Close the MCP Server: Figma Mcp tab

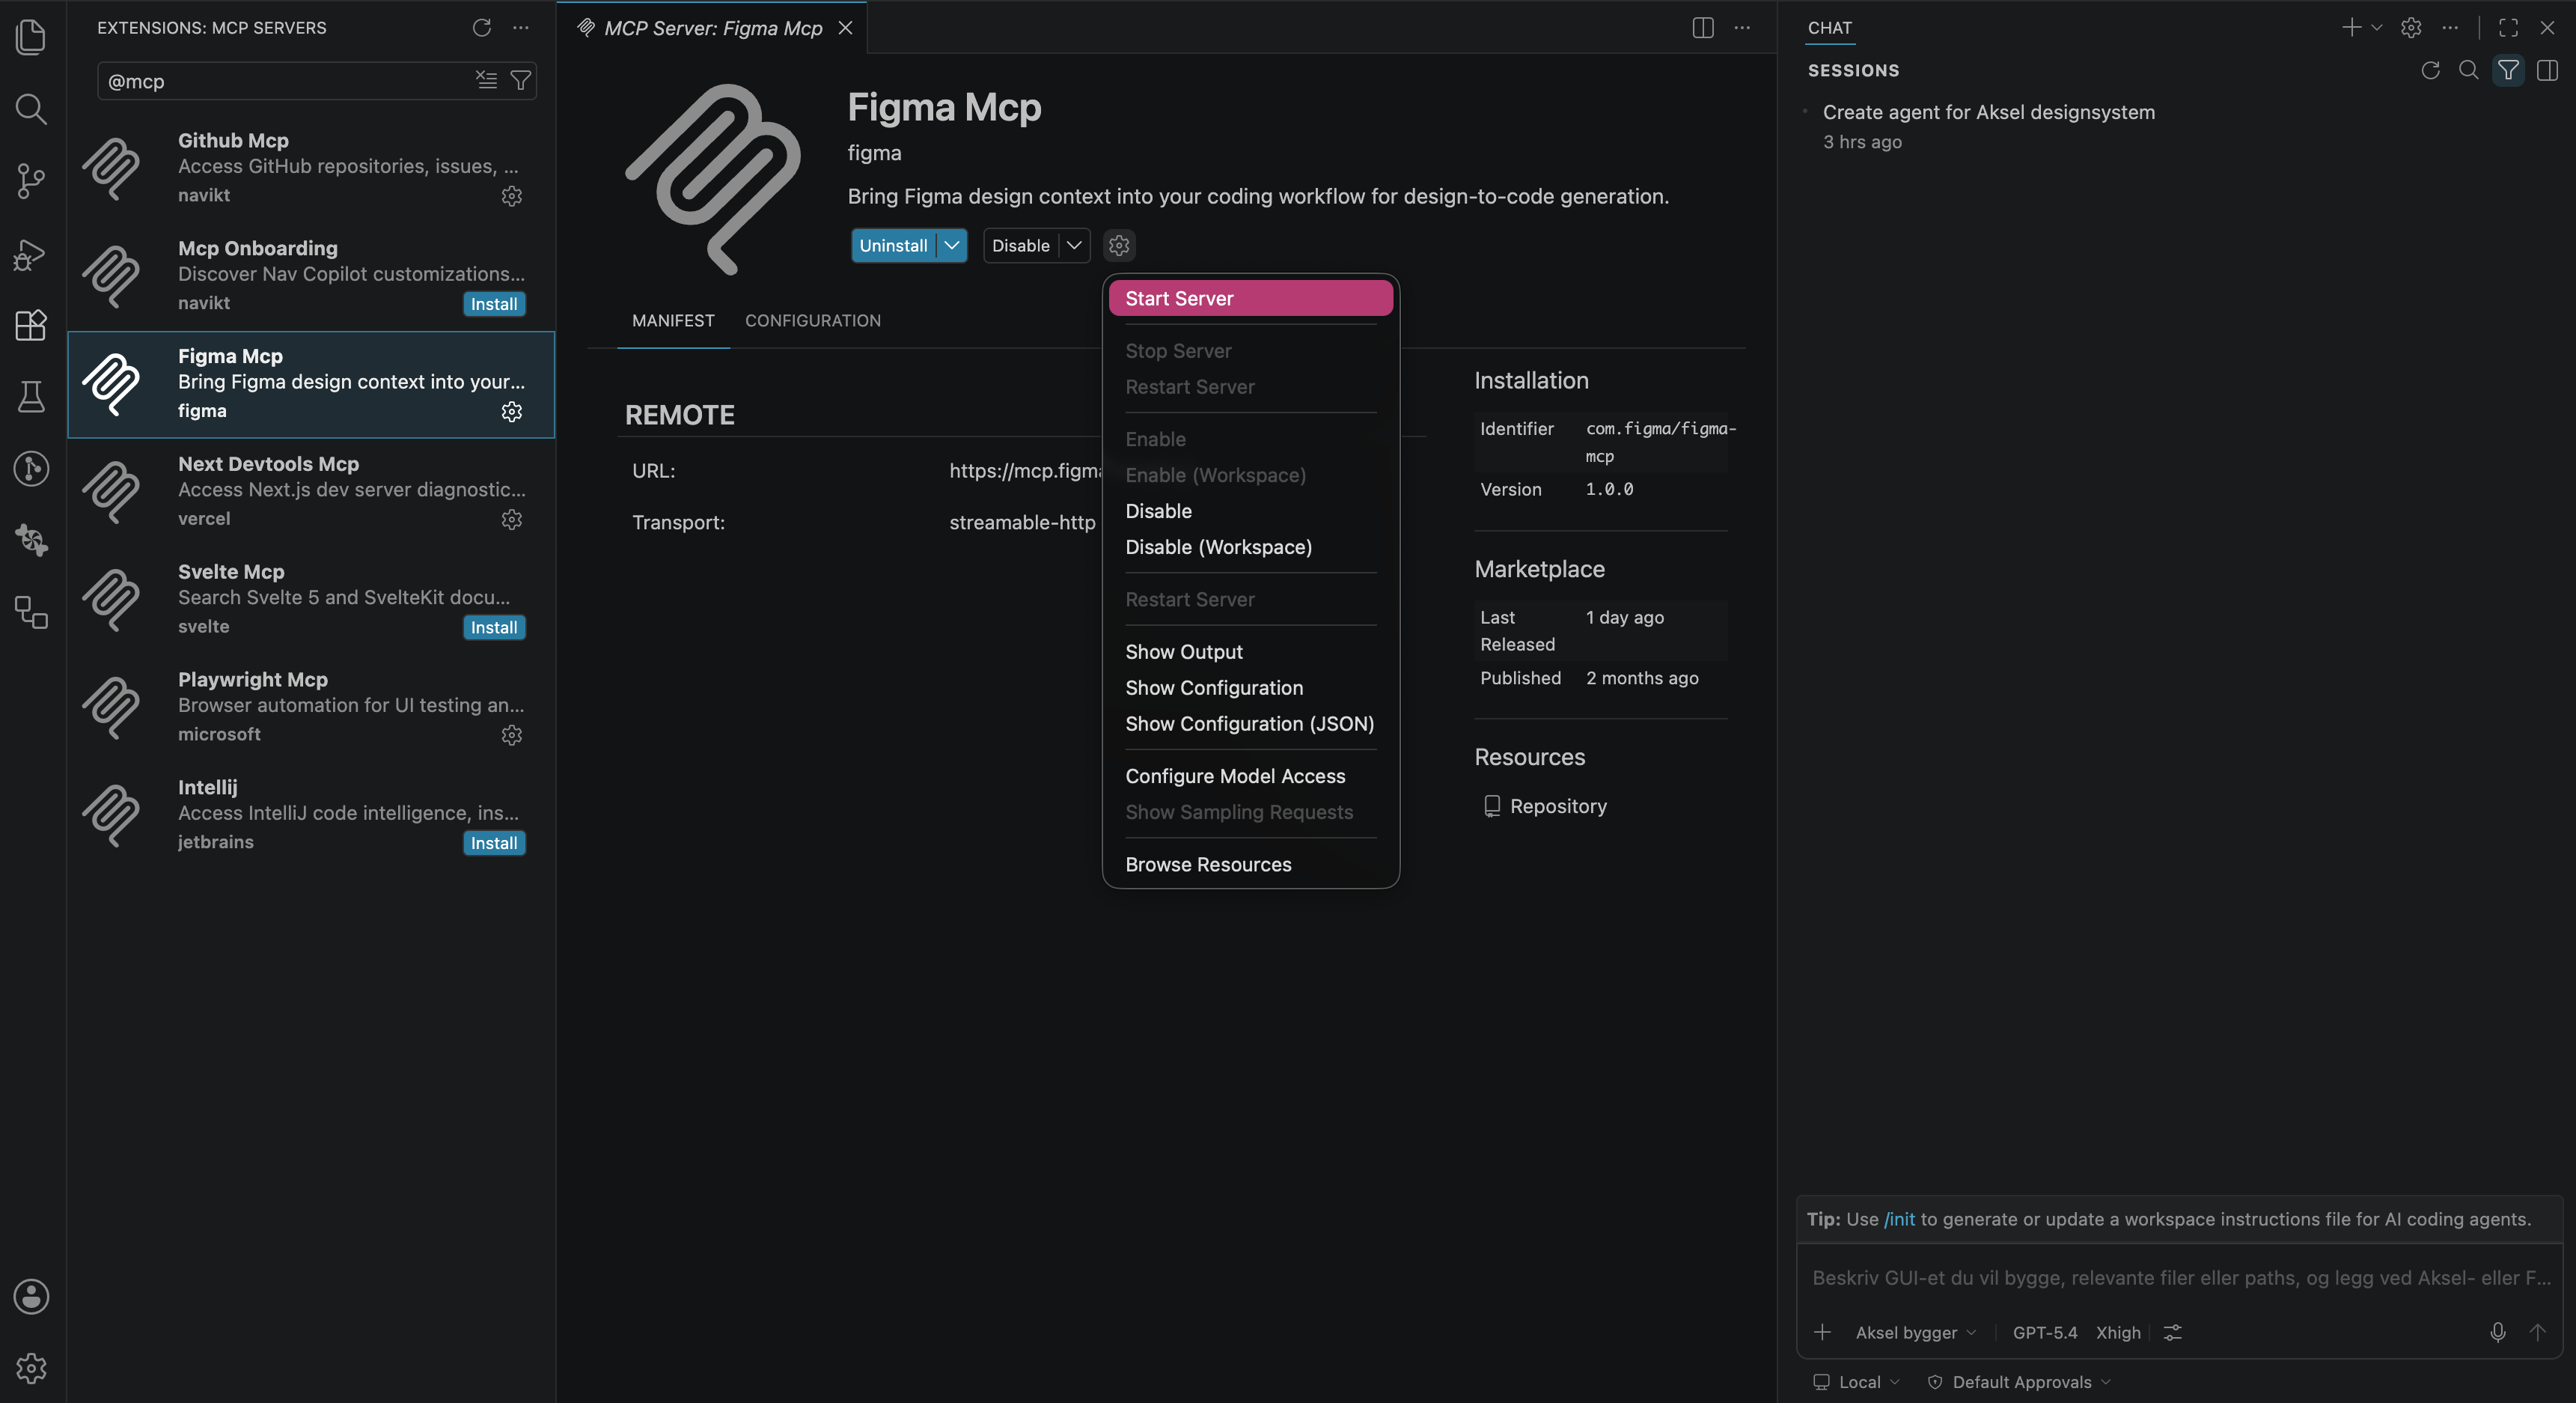pos(845,28)
